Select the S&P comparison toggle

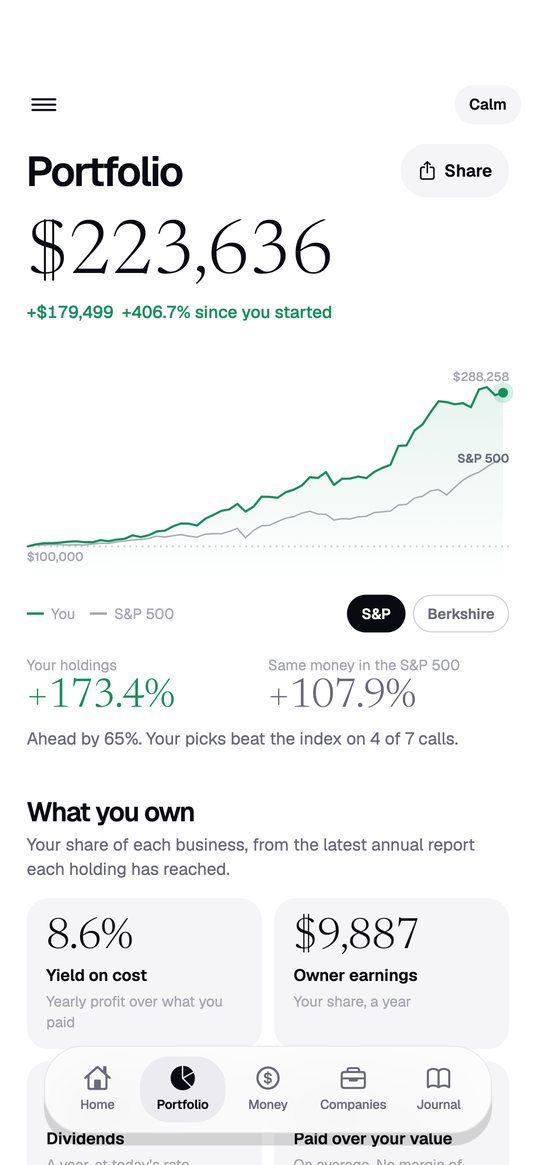[x=376, y=614]
